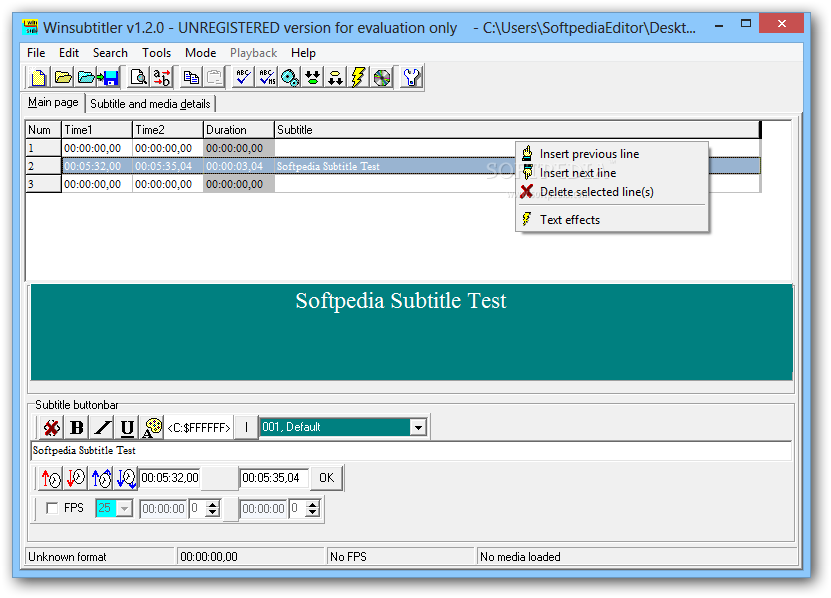
Task: Apply underline with the U button
Action: pyautogui.click(x=127, y=427)
